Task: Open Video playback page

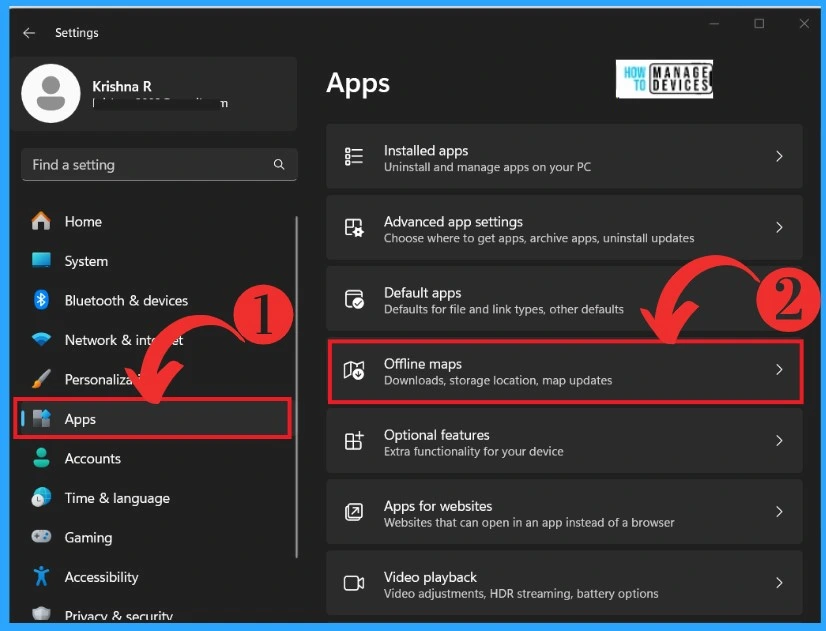Action: 564,583
